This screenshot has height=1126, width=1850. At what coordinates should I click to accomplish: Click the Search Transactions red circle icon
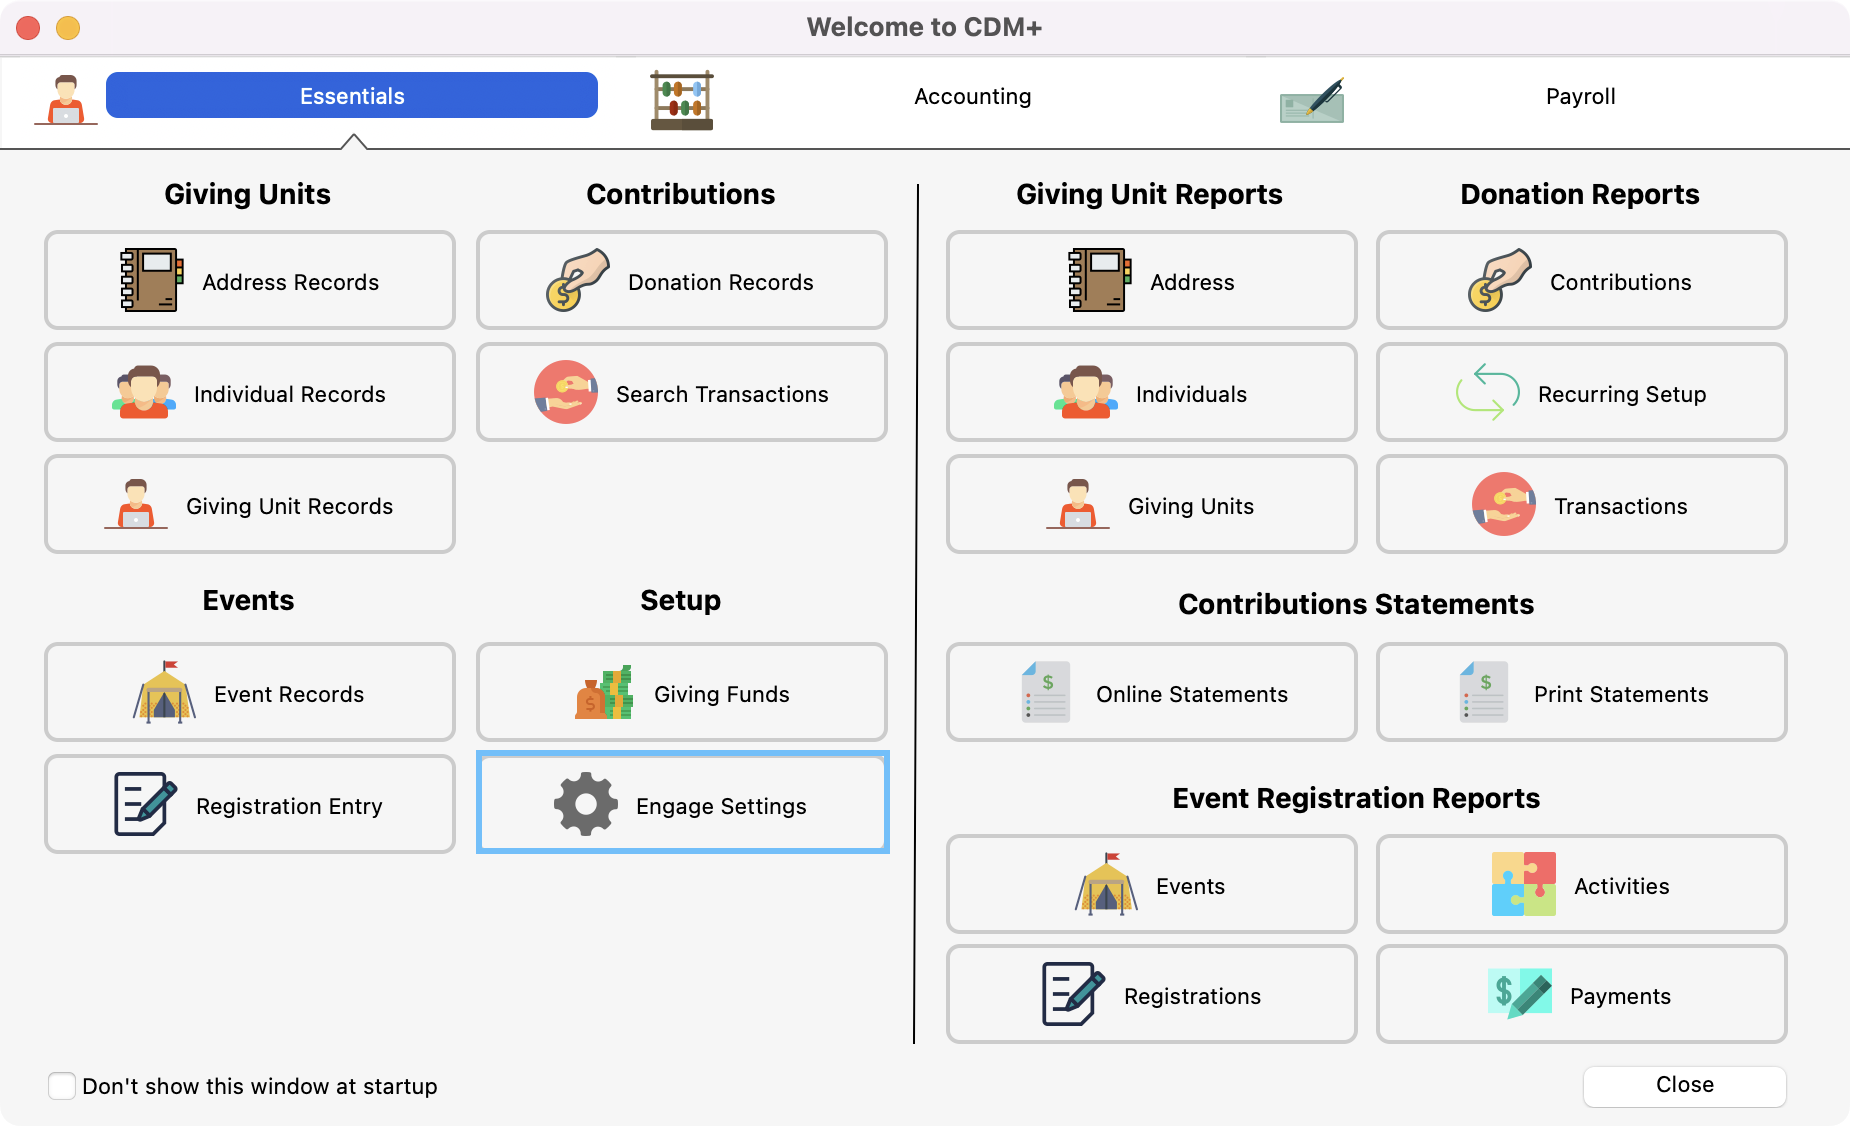coord(565,392)
